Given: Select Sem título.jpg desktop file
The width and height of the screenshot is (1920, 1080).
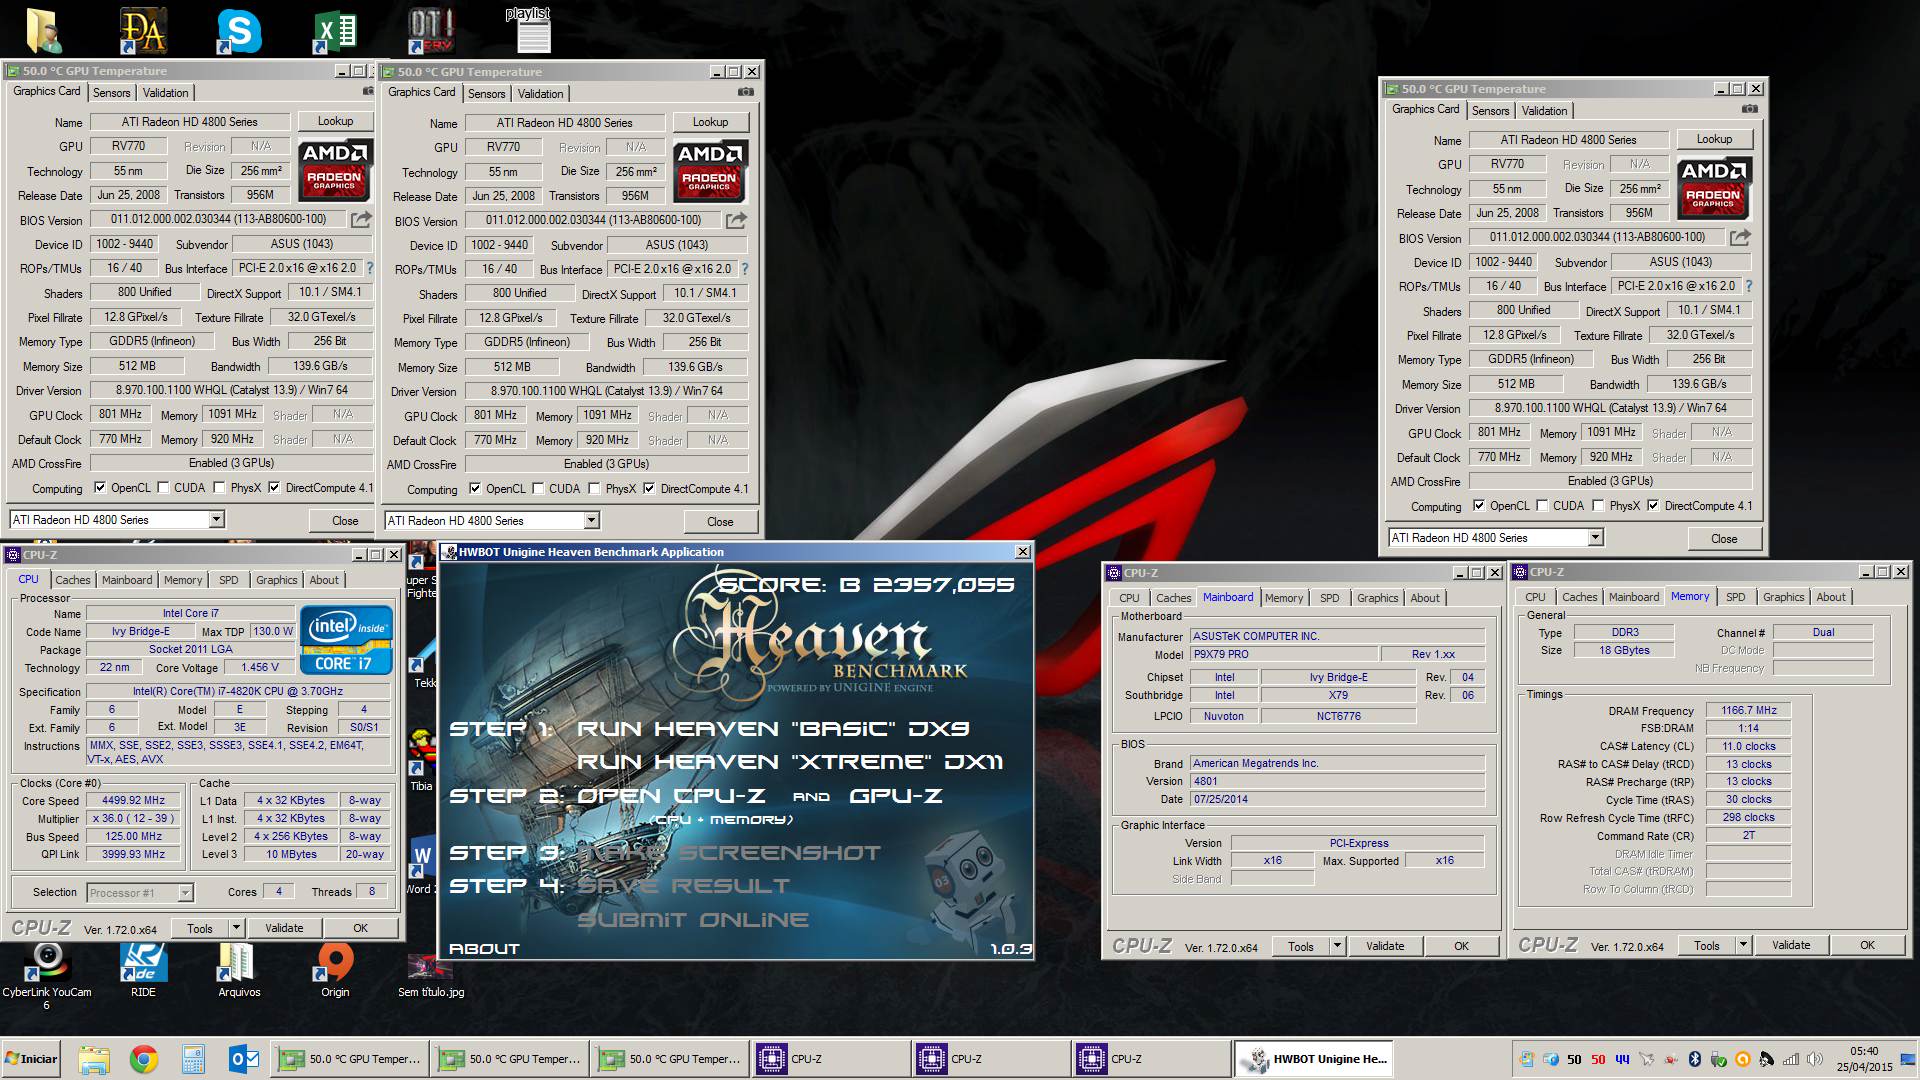Looking at the screenshot, I should [x=431, y=975].
